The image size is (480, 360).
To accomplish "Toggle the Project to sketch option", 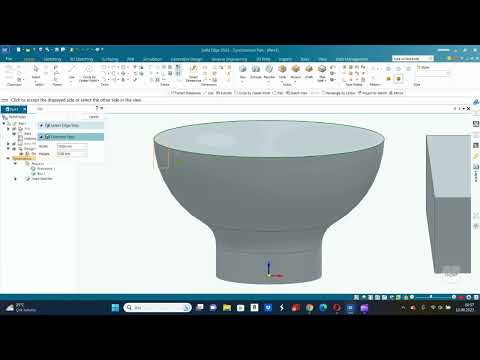I will tap(373, 93).
